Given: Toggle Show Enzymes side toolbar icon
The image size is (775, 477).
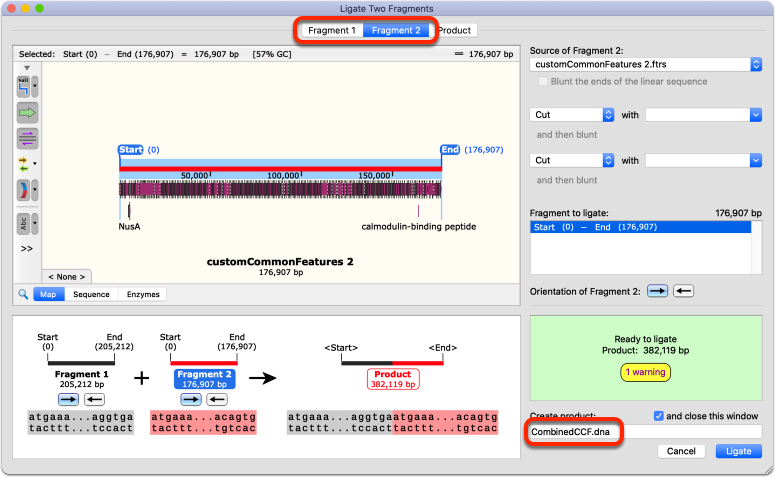Looking at the screenshot, I should pos(23,87).
